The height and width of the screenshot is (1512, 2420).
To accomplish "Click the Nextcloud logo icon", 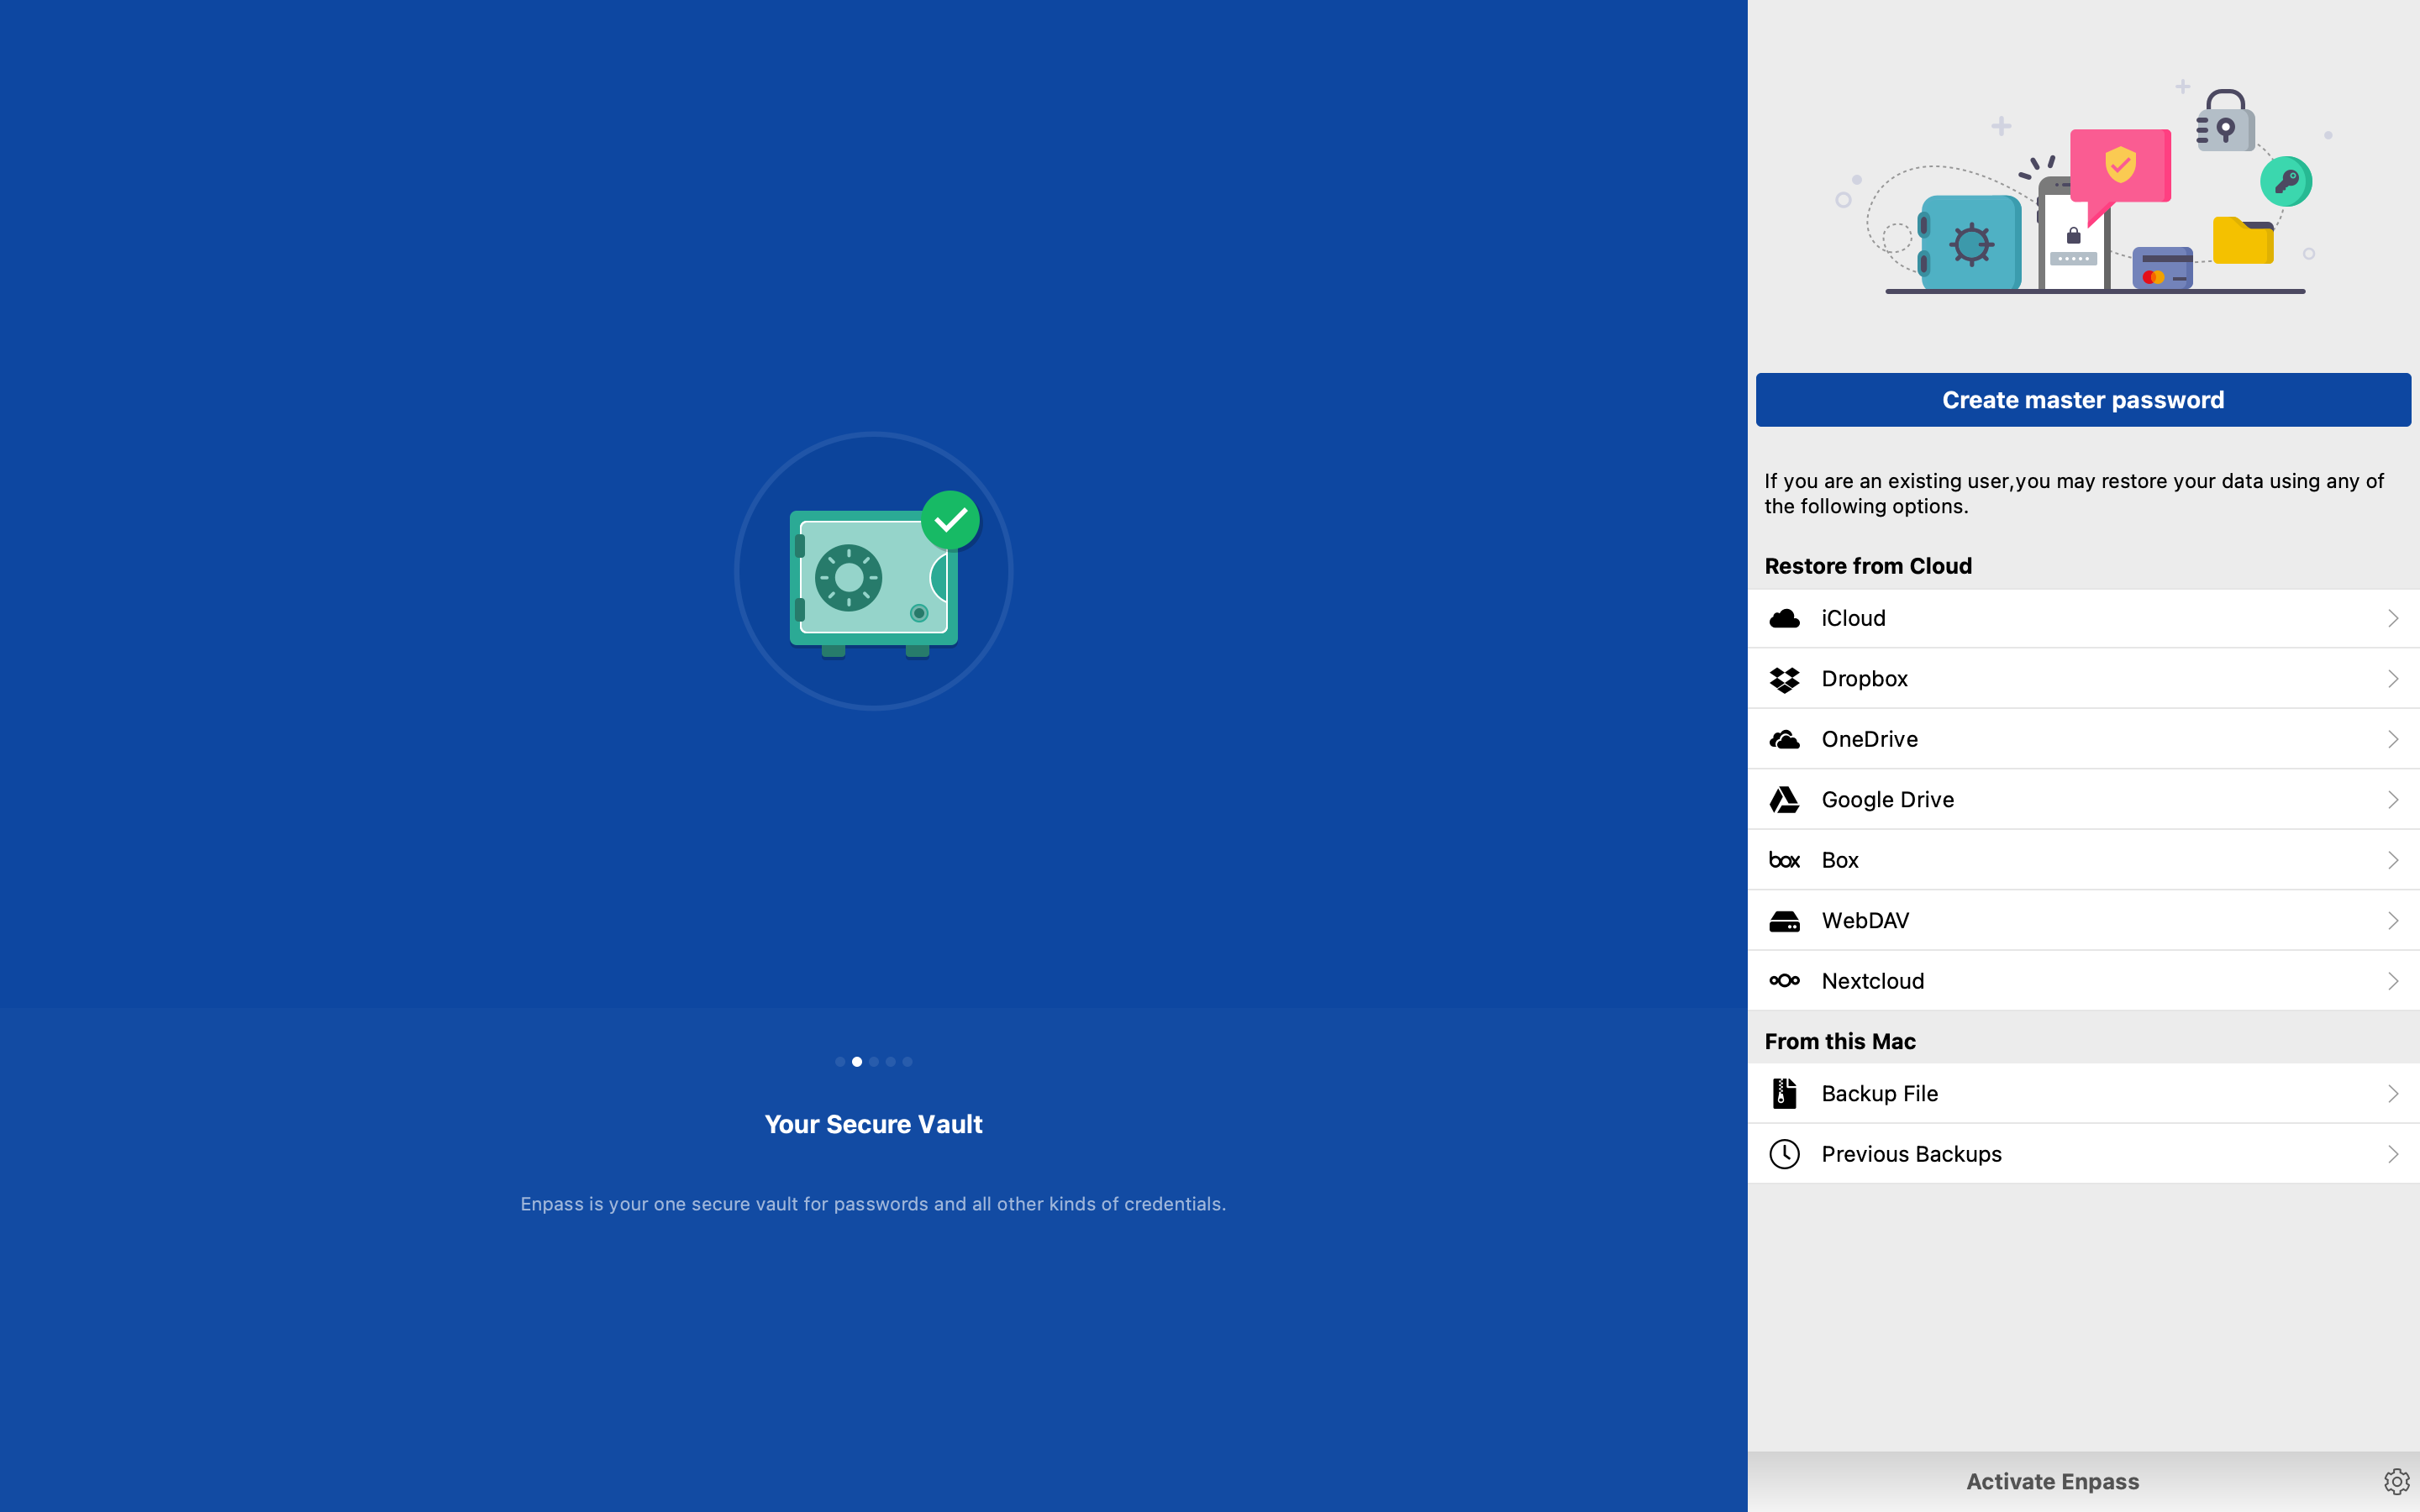I will click(1784, 981).
